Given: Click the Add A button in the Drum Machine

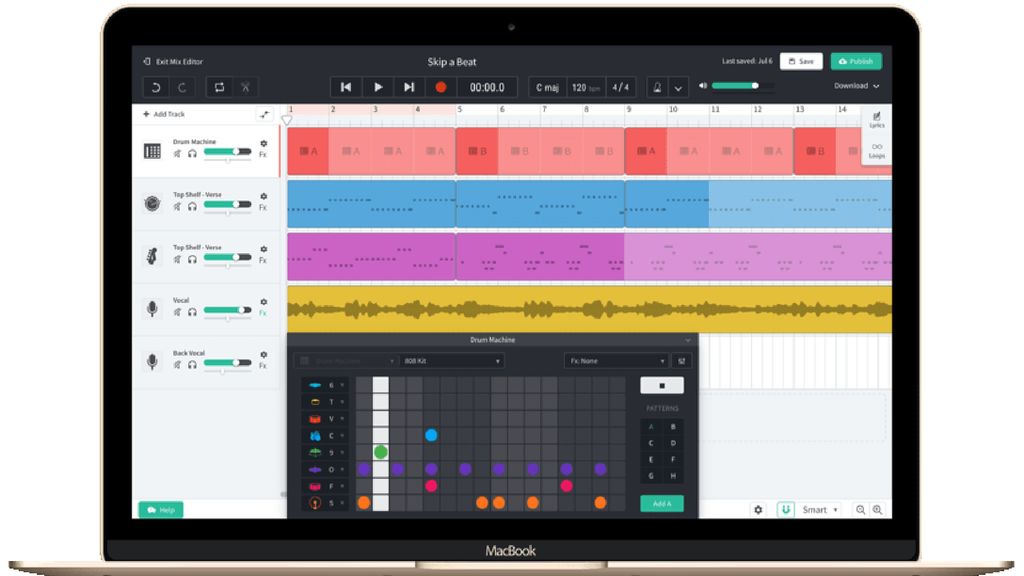Looking at the screenshot, I should coord(660,504).
